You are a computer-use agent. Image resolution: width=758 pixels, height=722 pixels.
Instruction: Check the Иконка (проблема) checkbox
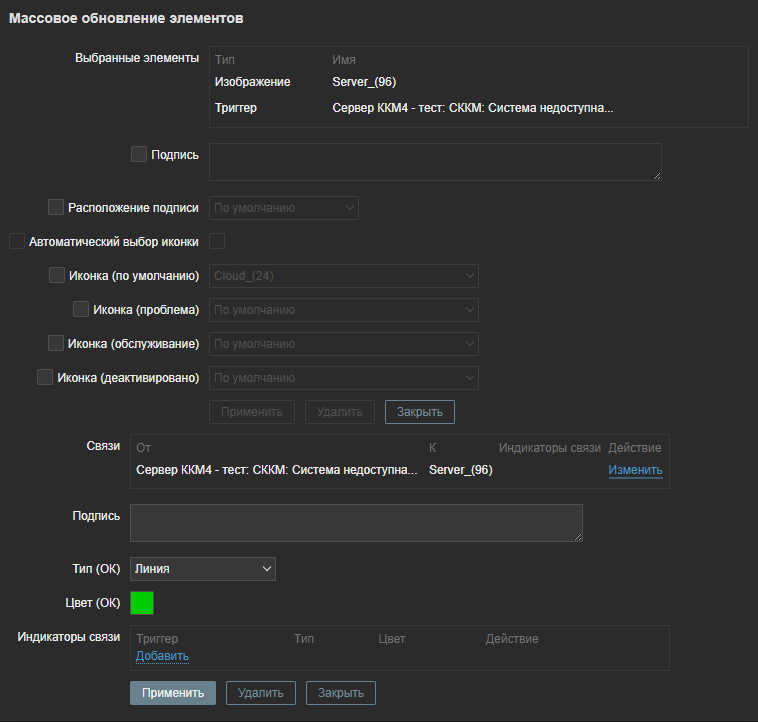[81, 309]
